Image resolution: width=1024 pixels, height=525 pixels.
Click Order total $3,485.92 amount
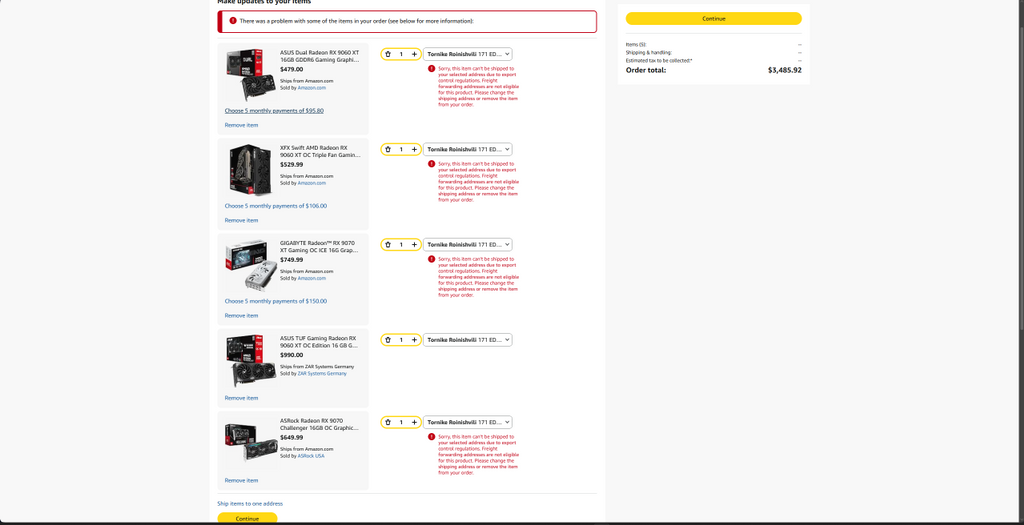pos(784,70)
